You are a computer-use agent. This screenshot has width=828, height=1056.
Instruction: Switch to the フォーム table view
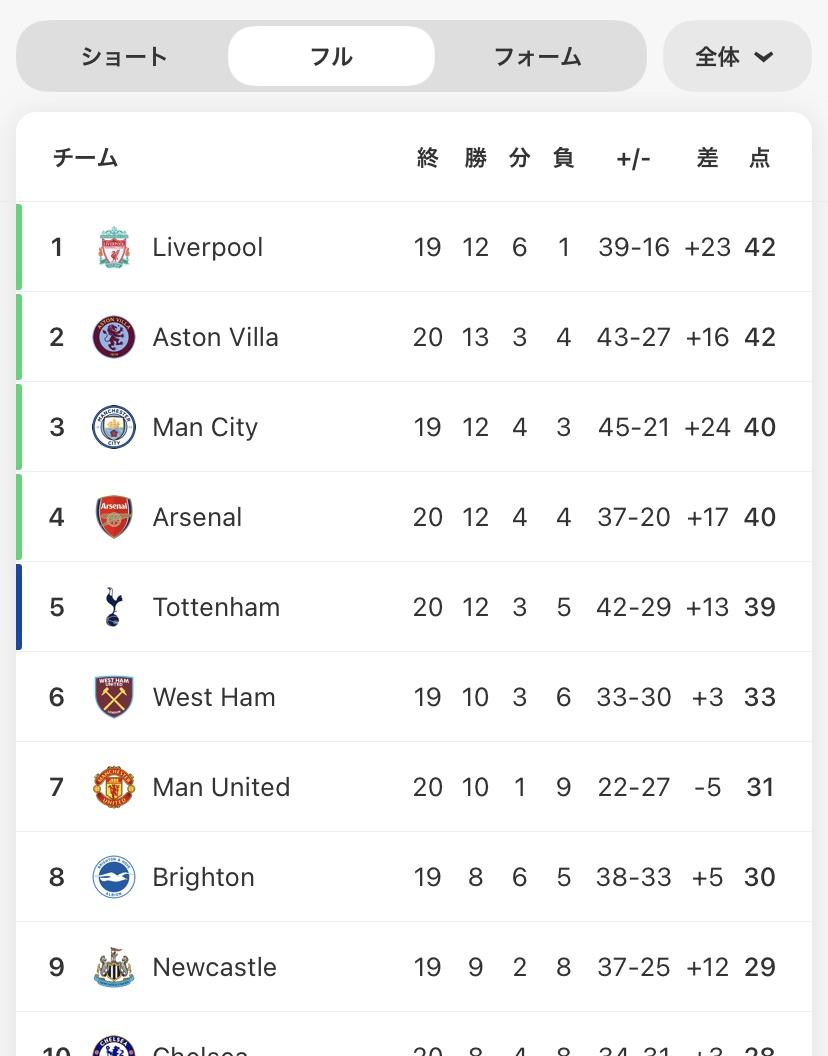point(538,57)
